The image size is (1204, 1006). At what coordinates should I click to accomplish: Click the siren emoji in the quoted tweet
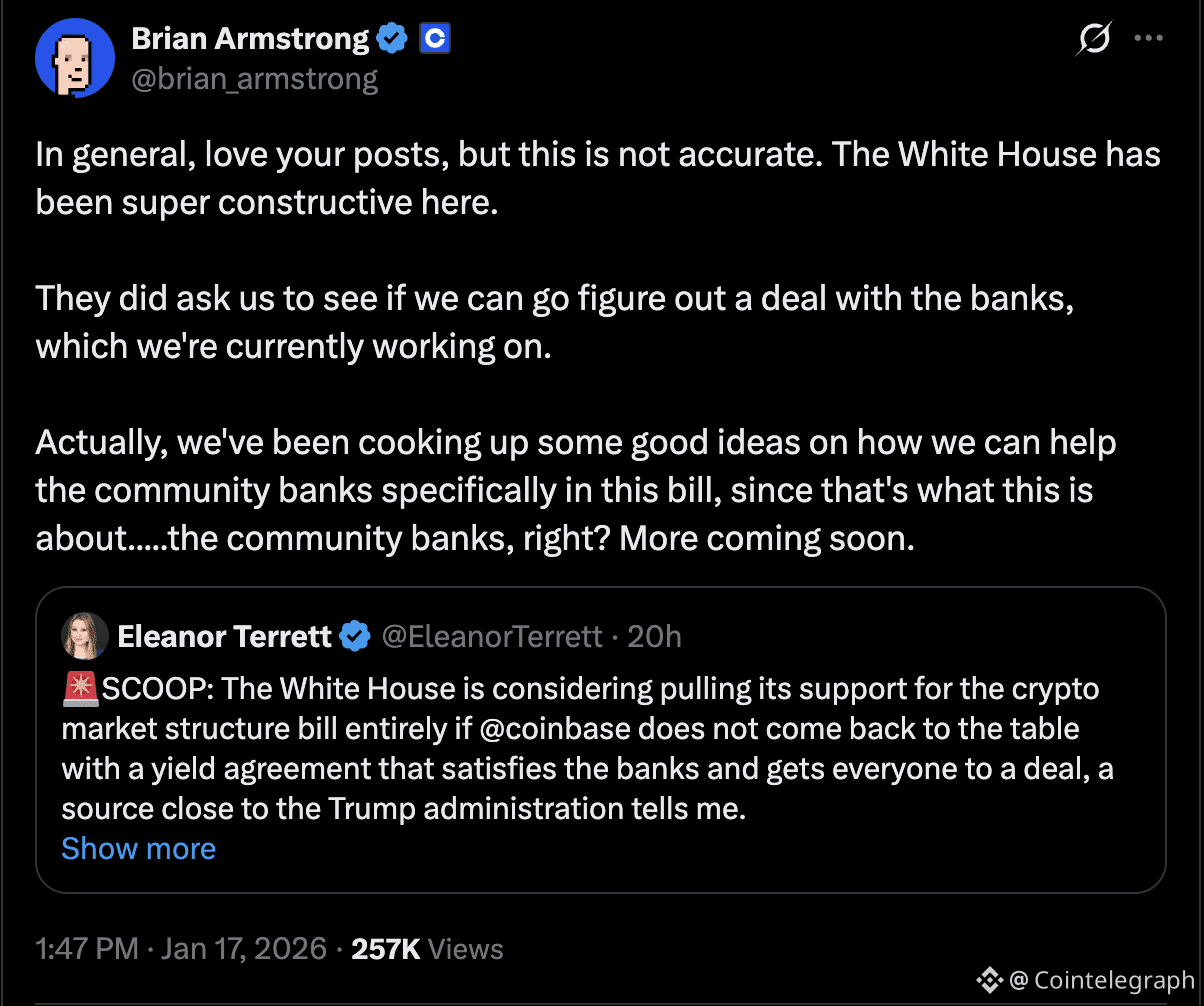[79, 687]
